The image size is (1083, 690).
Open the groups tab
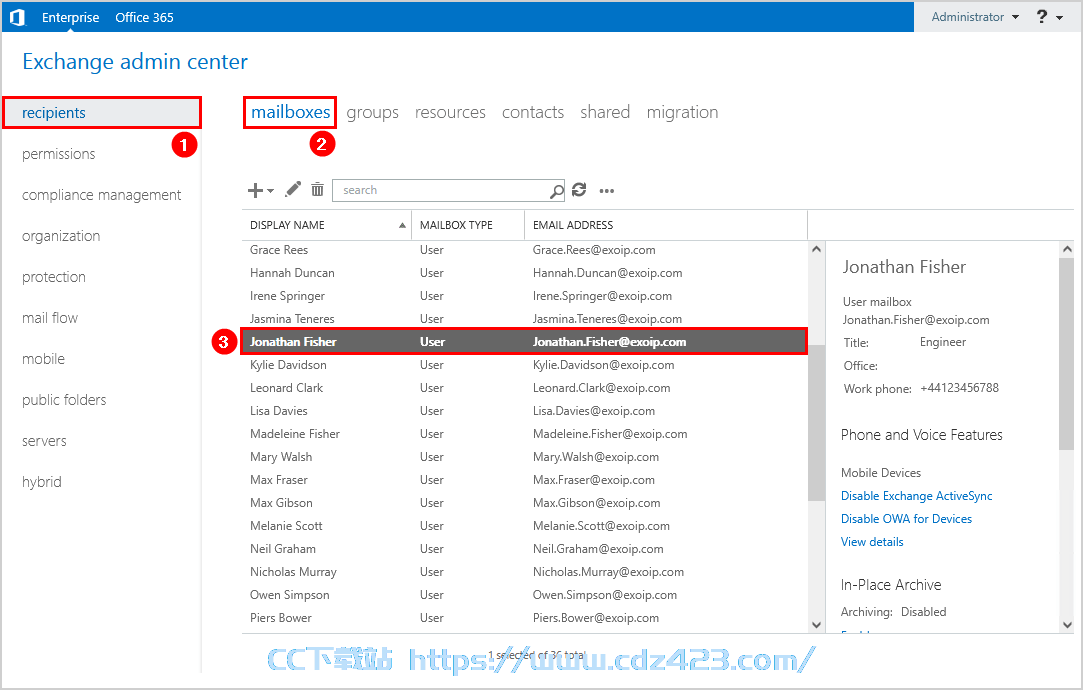[x=372, y=113]
